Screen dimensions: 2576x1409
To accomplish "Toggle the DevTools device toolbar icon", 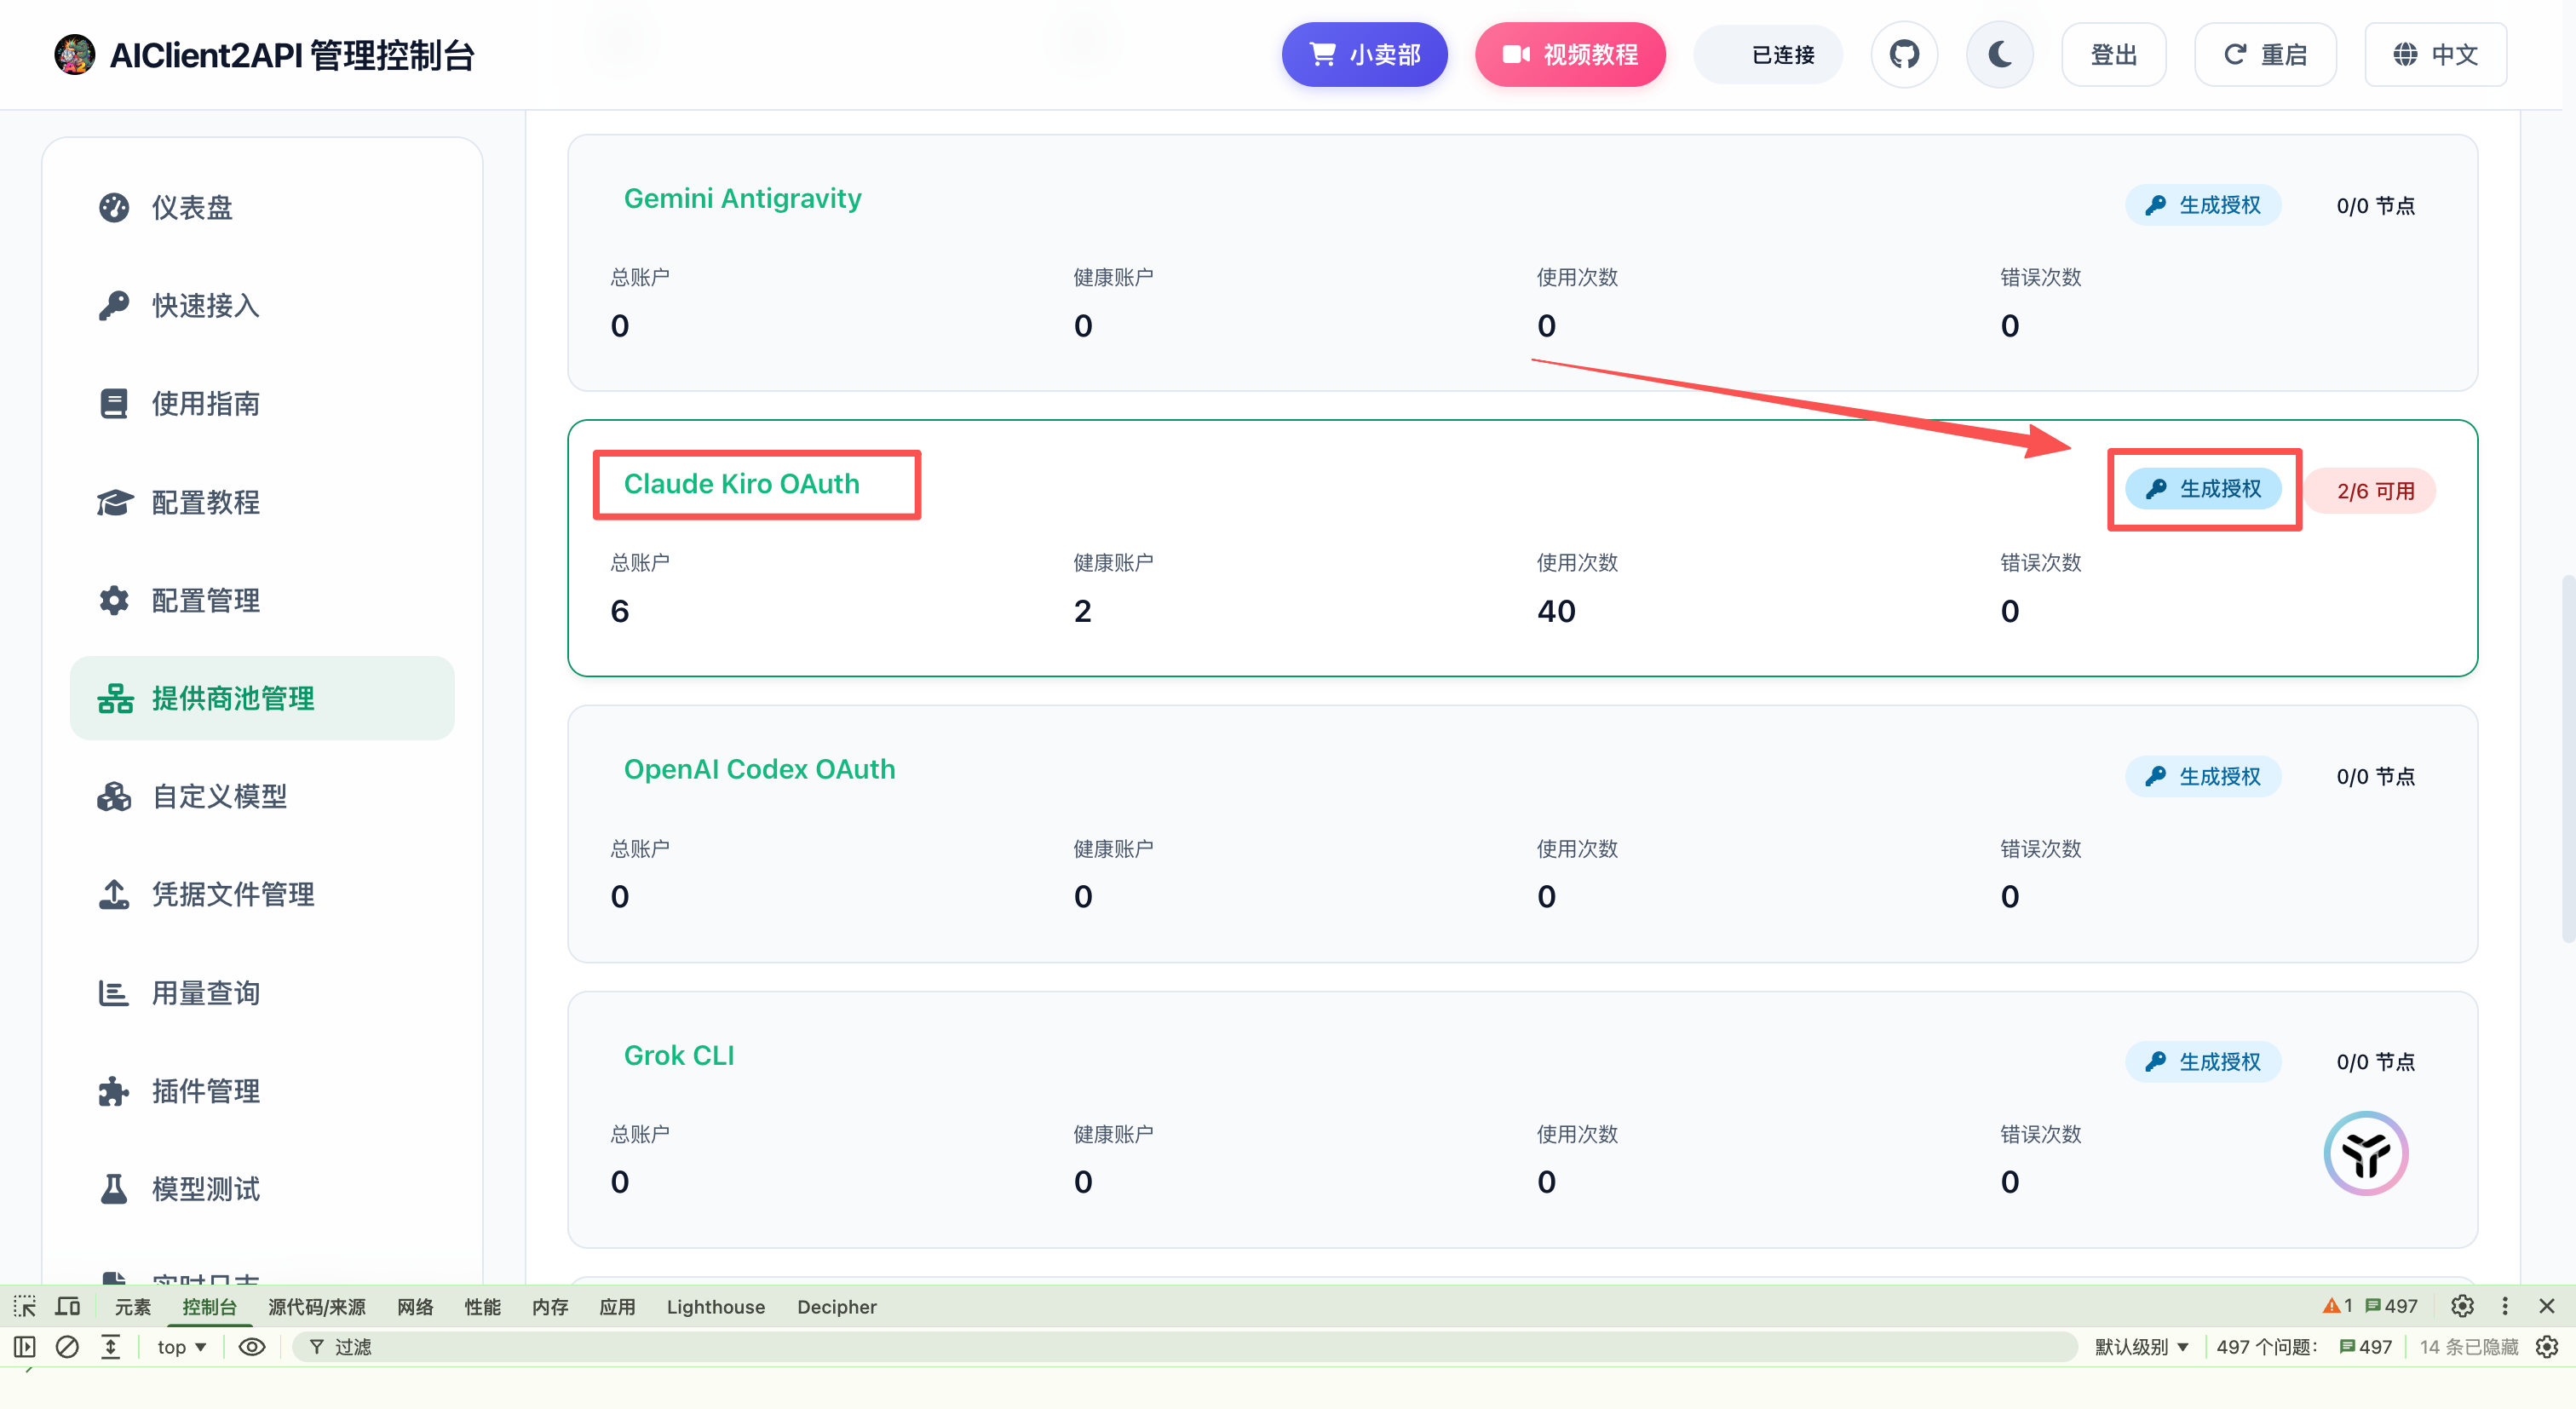I will coord(68,1306).
